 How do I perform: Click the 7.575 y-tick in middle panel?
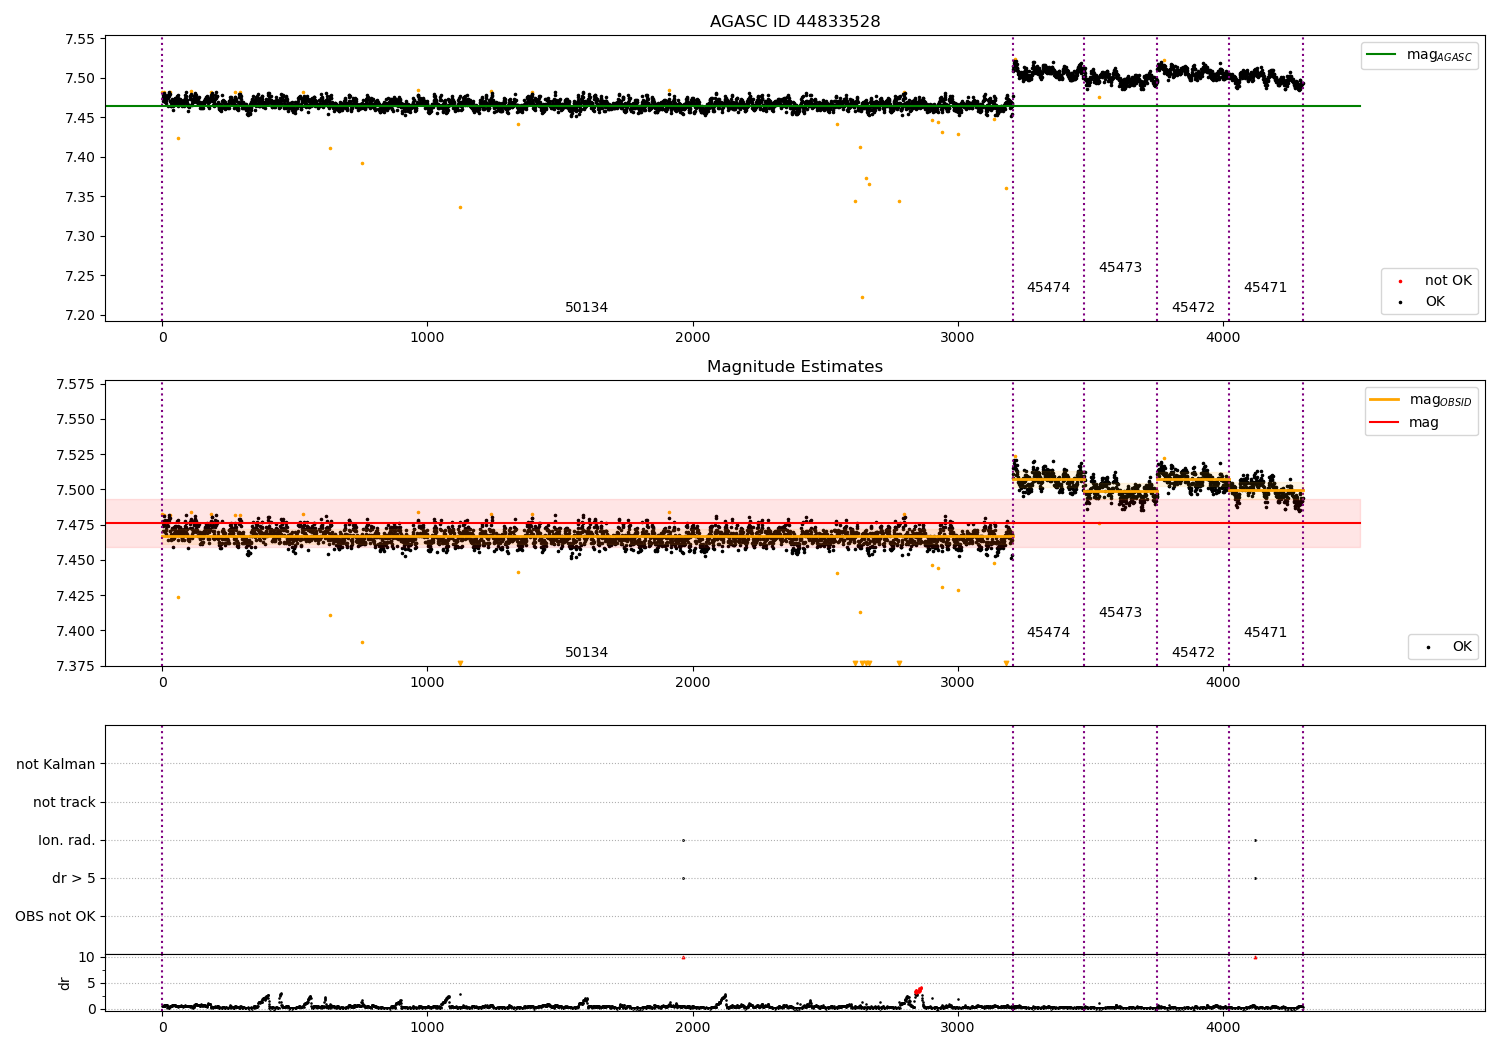click(x=76, y=385)
